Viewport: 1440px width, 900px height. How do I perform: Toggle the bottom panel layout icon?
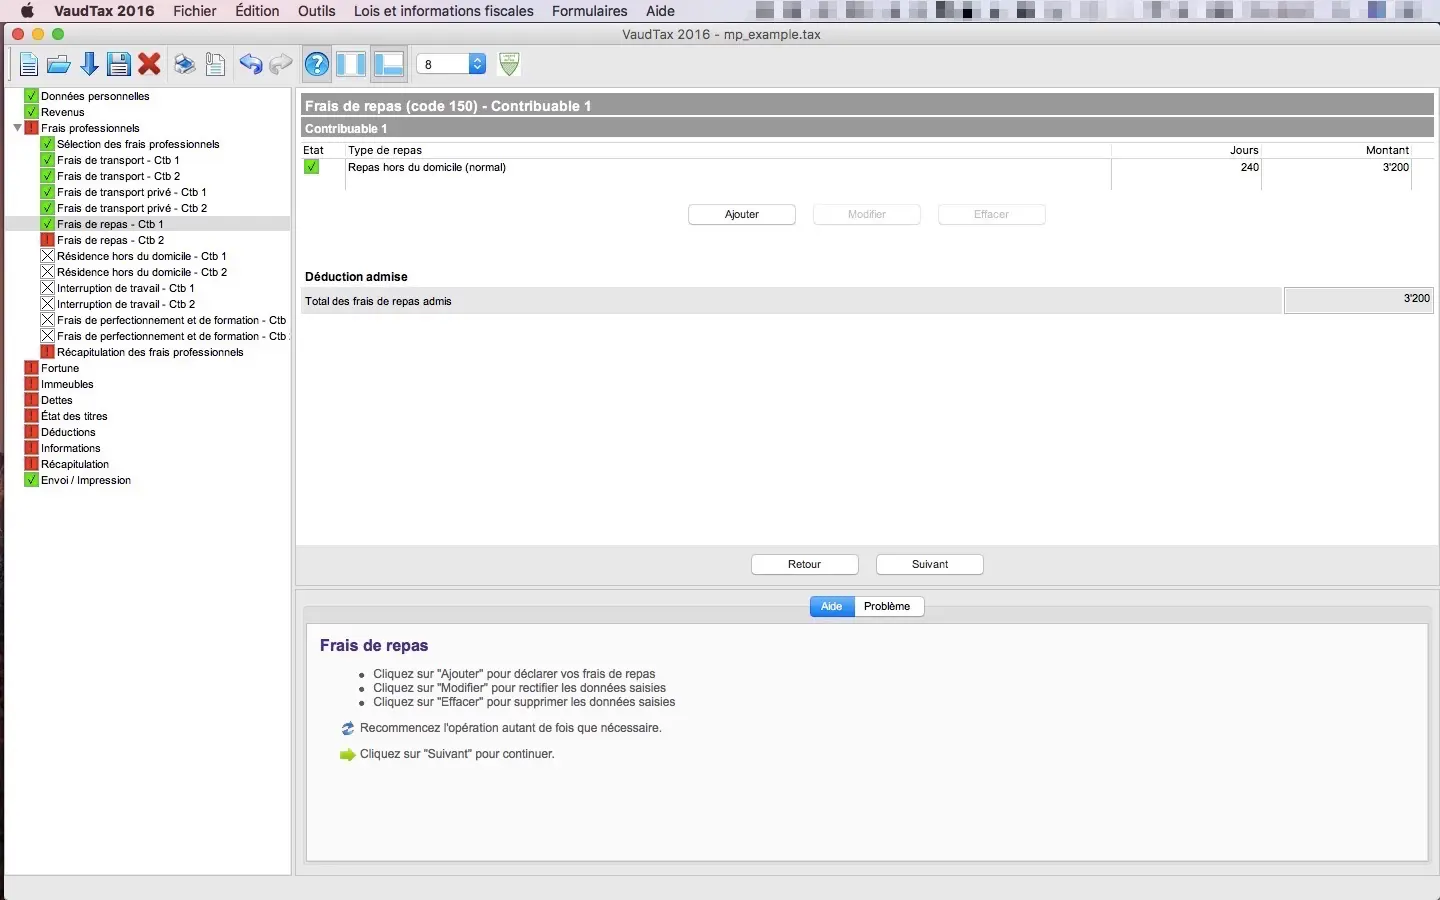(388, 65)
